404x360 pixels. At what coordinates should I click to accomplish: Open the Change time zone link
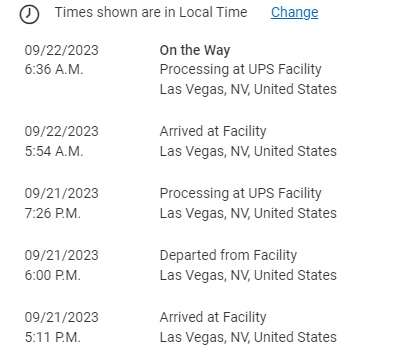[294, 12]
